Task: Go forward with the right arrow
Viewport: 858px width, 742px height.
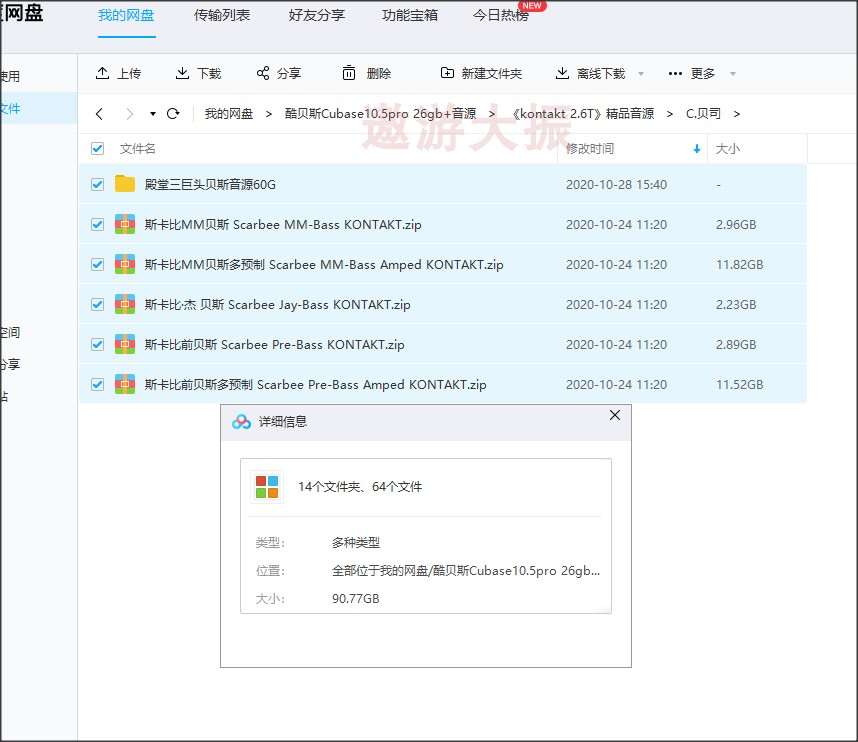Action: 130,114
